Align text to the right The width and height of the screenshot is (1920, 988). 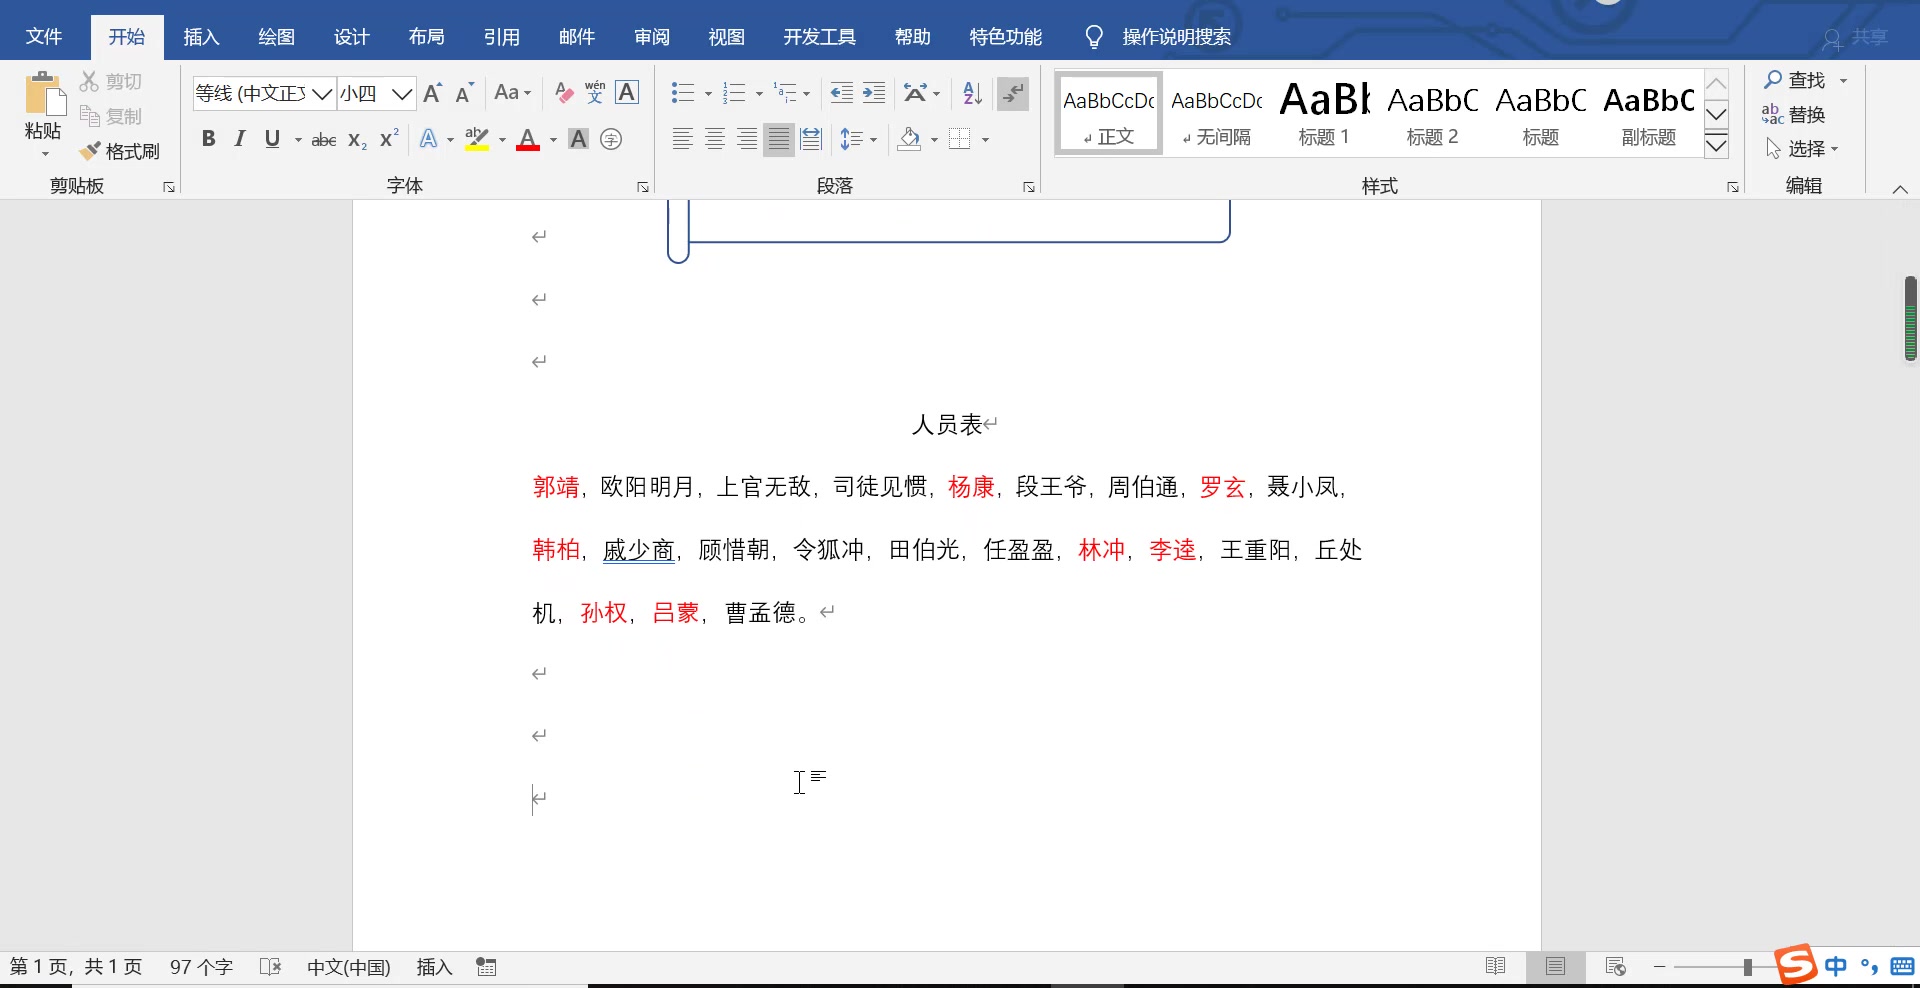(747, 139)
